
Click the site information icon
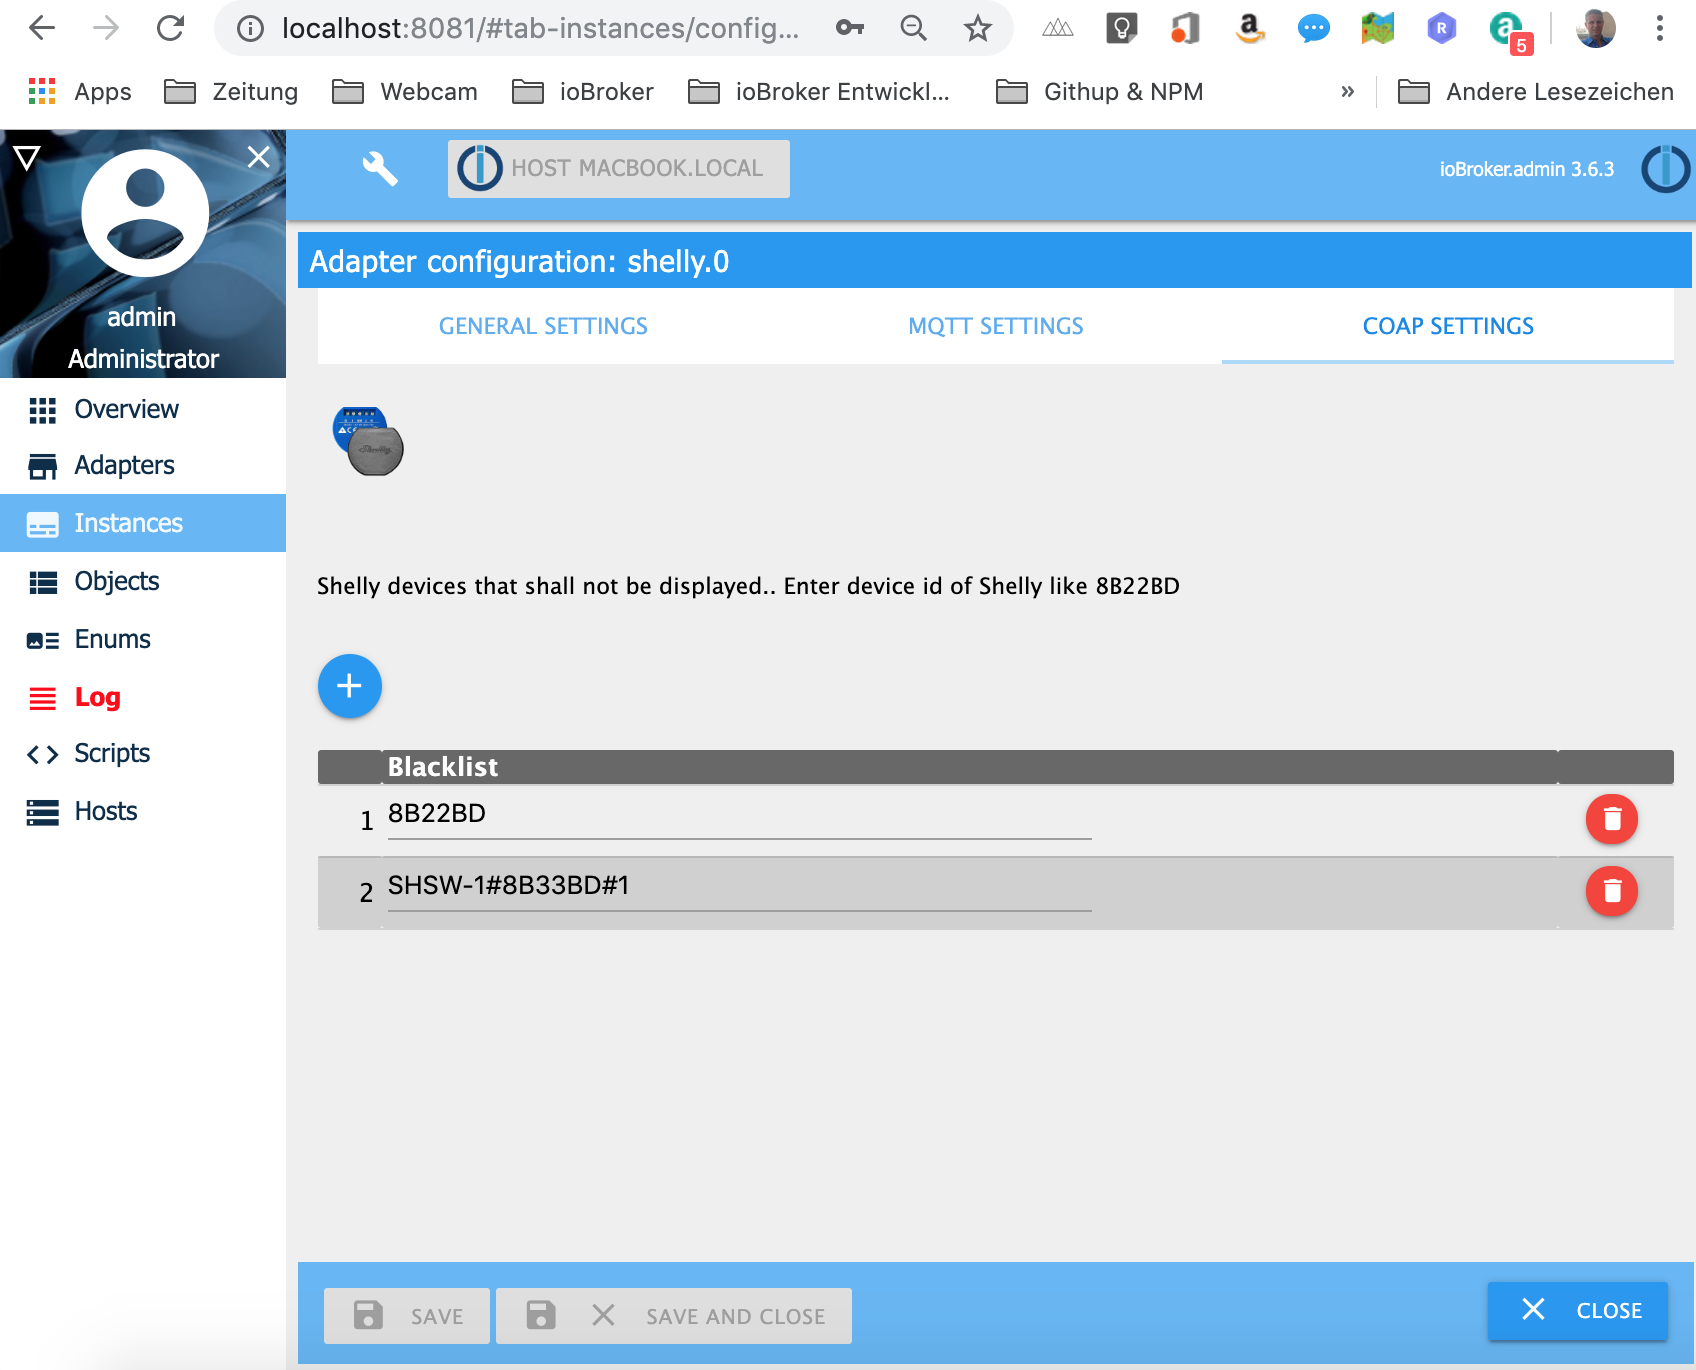(x=250, y=29)
